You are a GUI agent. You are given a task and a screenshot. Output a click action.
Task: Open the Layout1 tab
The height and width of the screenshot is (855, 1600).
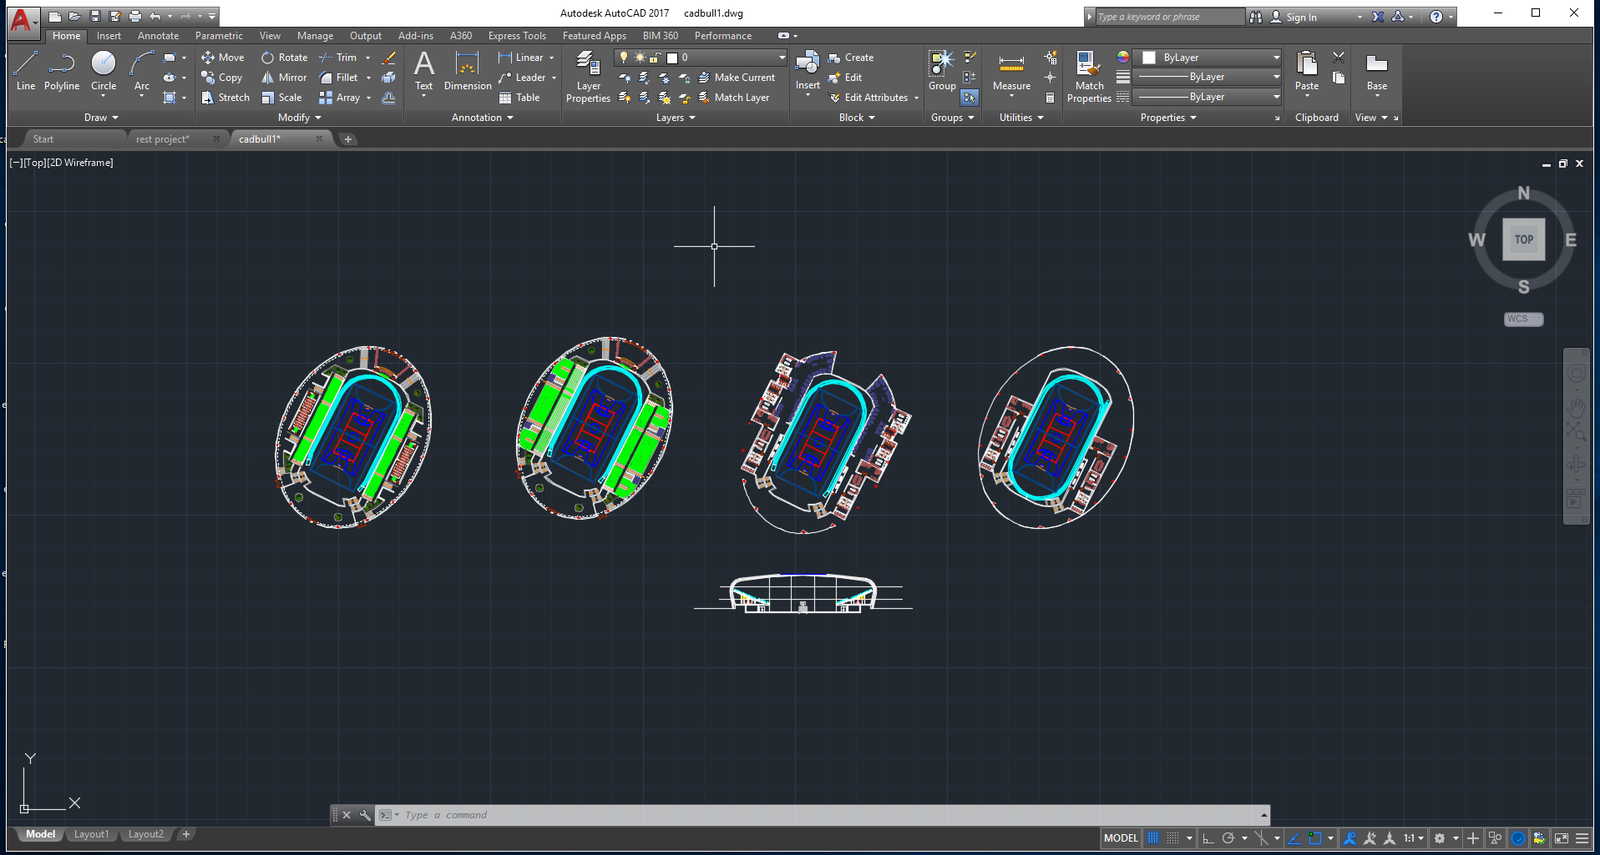coord(91,834)
